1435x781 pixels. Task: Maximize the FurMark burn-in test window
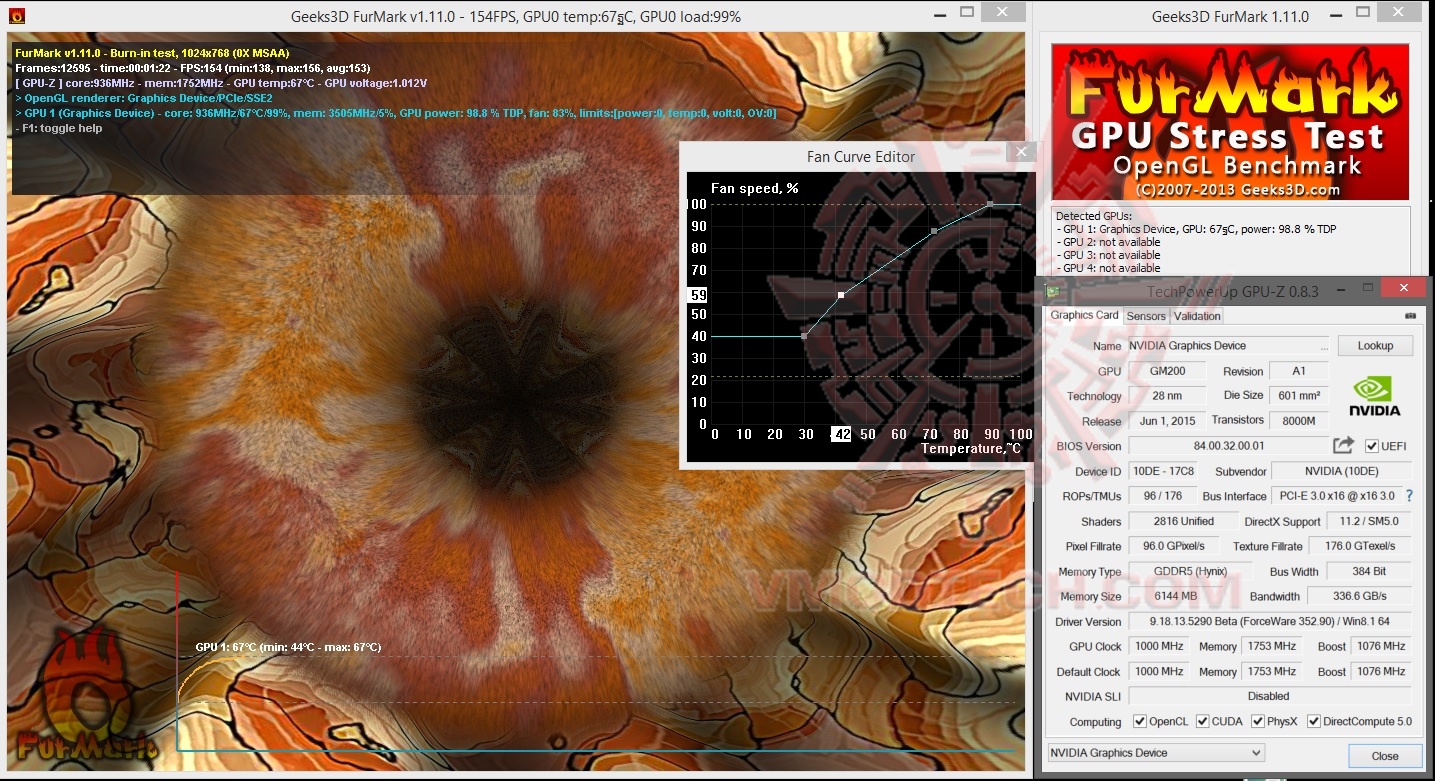(966, 13)
